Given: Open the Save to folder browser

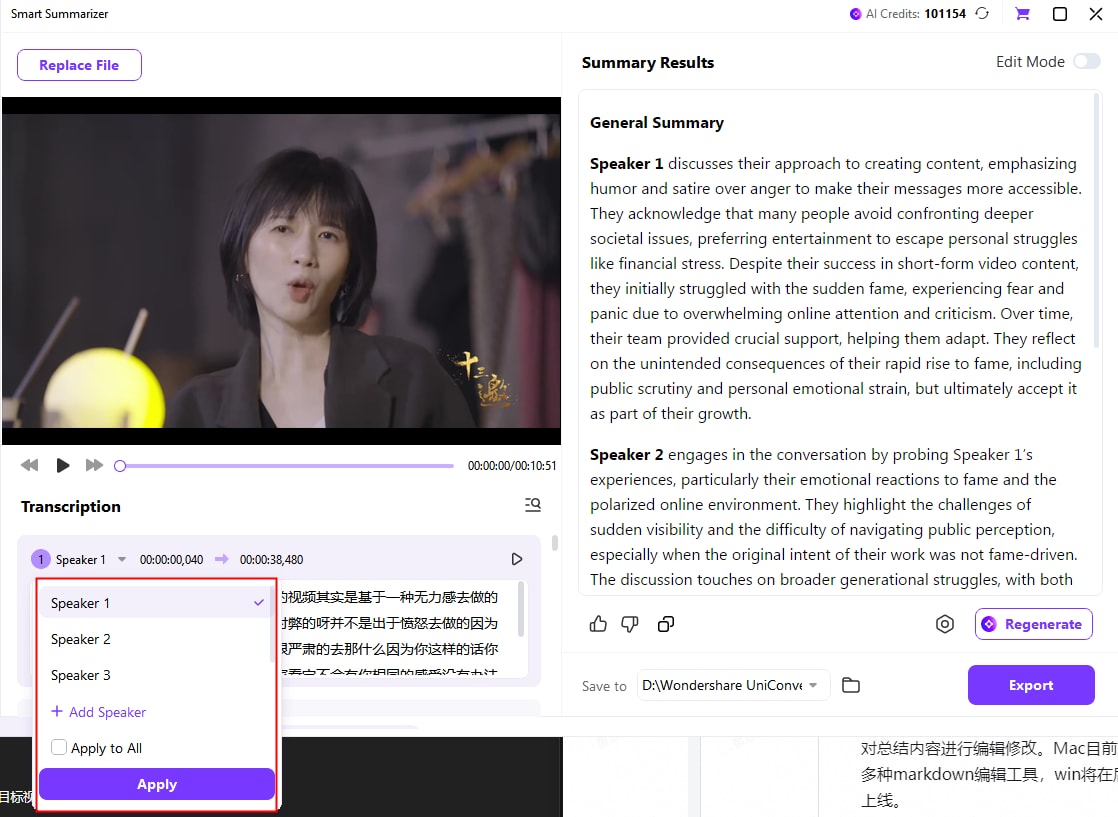Looking at the screenshot, I should [x=851, y=685].
